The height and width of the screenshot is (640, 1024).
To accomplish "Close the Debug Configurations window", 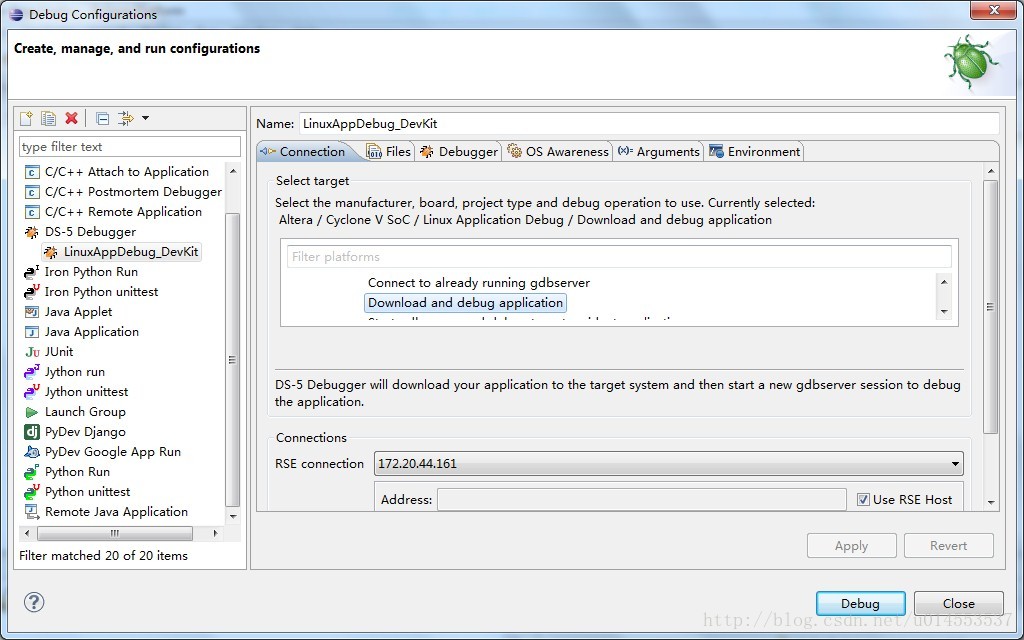I will coord(993,10).
